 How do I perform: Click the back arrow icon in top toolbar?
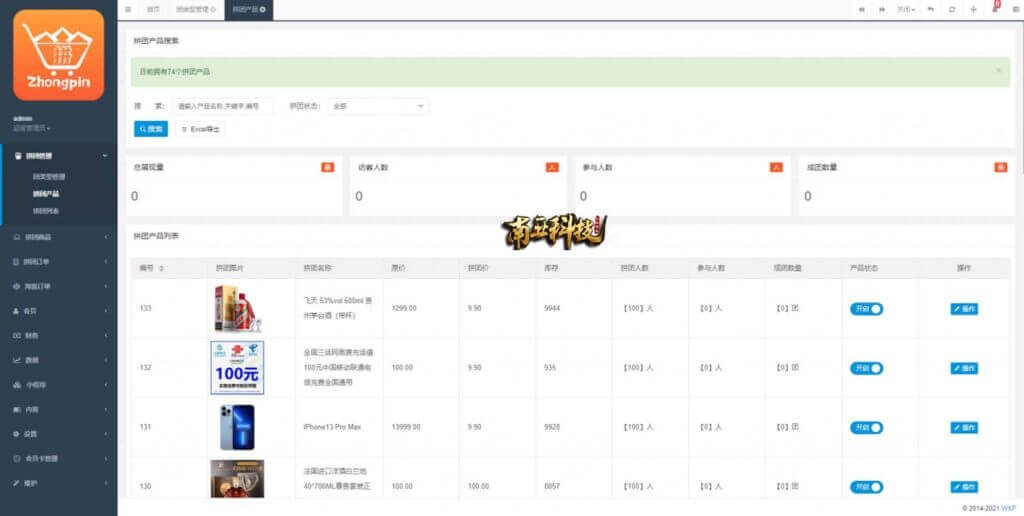pyautogui.click(x=931, y=9)
